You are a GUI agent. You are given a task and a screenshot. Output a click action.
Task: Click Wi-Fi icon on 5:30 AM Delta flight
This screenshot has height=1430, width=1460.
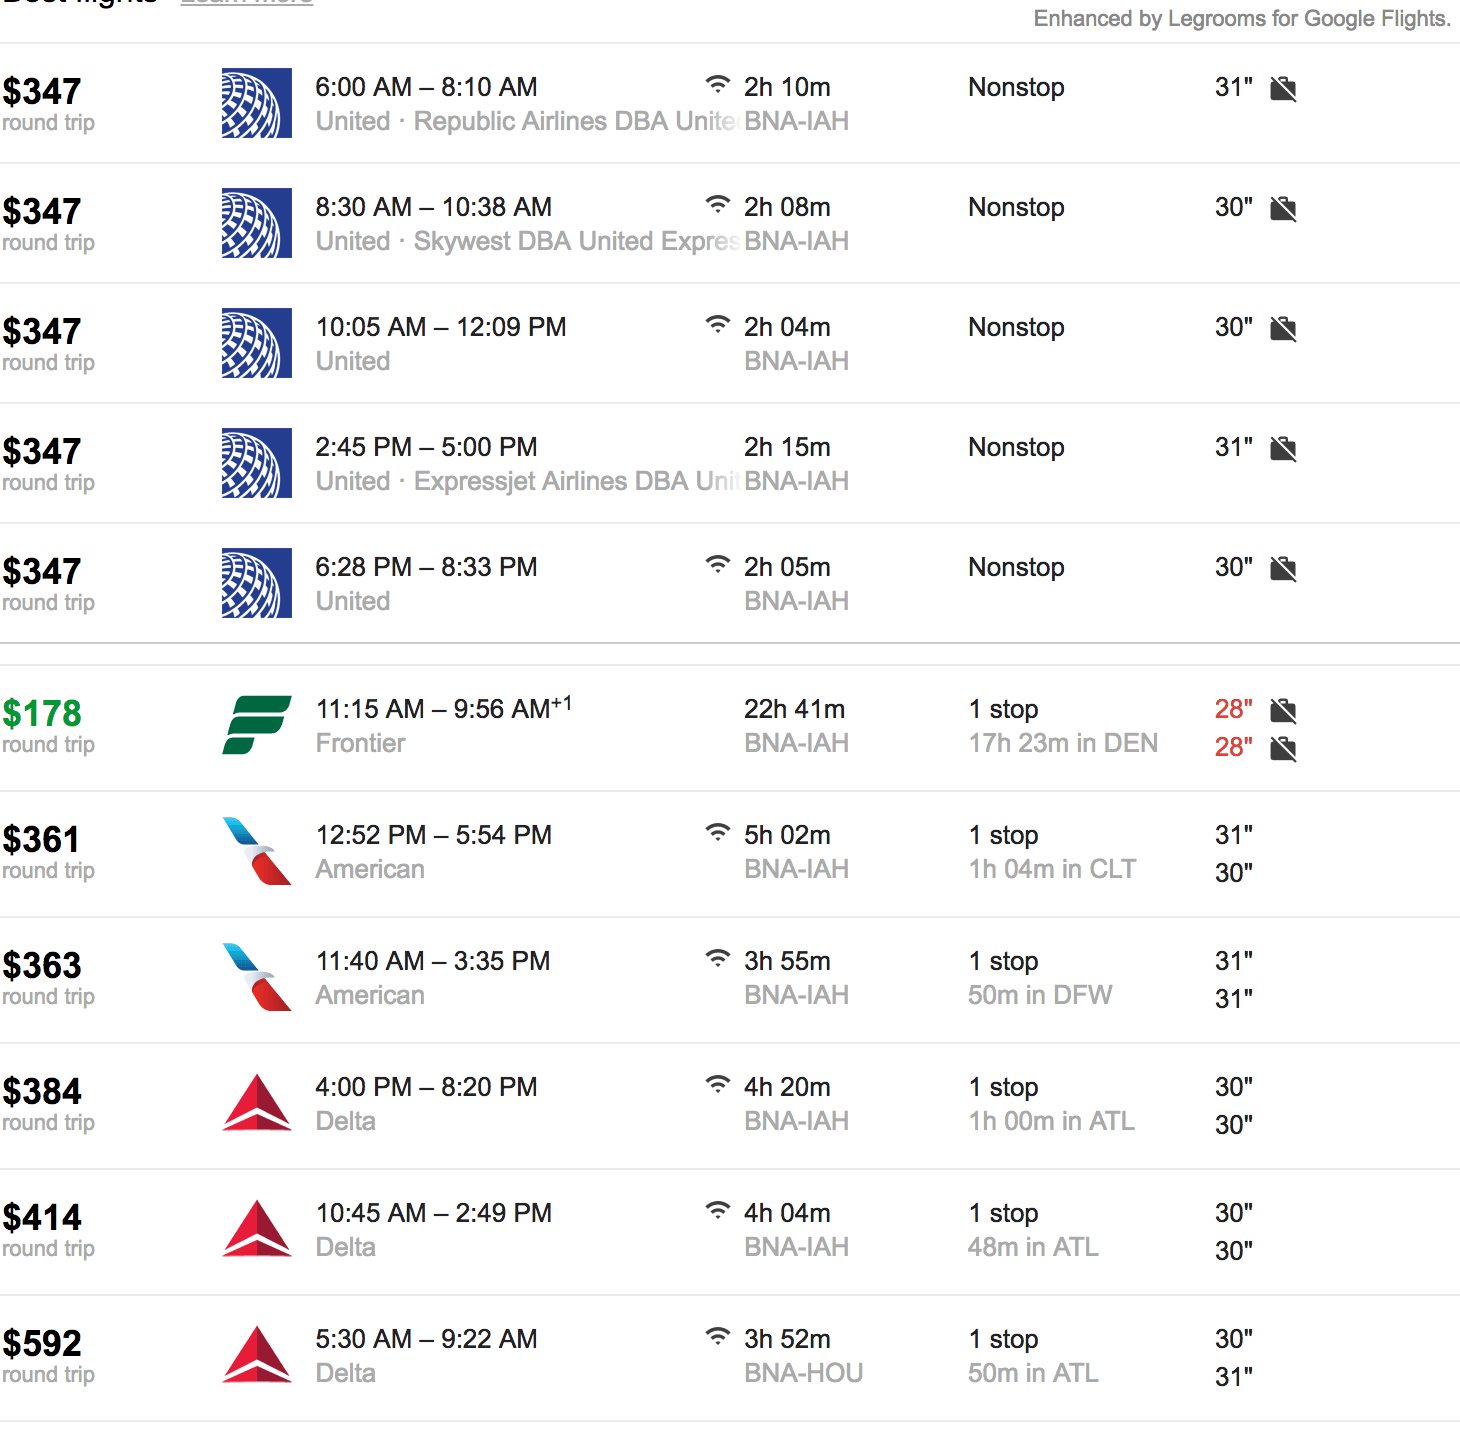coord(718,1336)
